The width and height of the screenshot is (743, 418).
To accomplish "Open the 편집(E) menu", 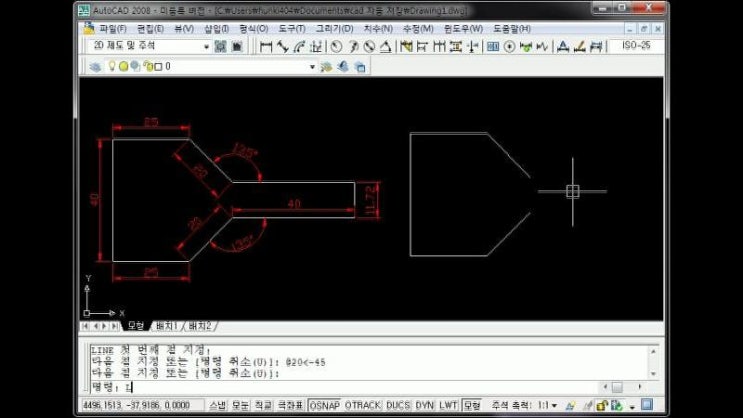I will coord(150,28).
